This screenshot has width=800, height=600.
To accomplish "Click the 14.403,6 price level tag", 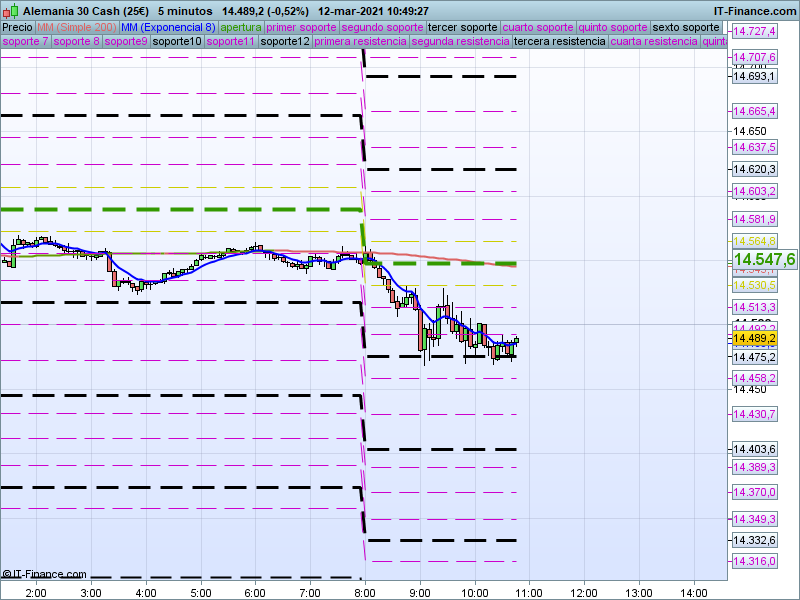I will pyautogui.click(x=754, y=449).
